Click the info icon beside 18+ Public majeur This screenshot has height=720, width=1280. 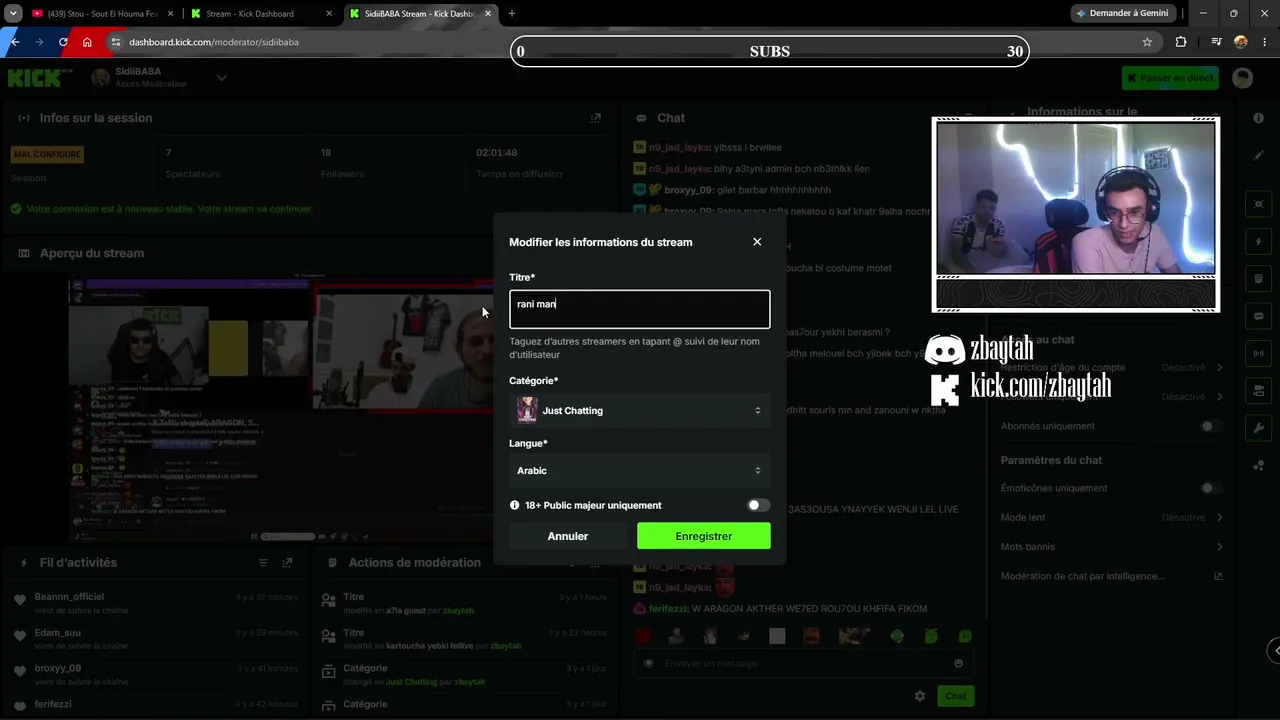point(515,505)
